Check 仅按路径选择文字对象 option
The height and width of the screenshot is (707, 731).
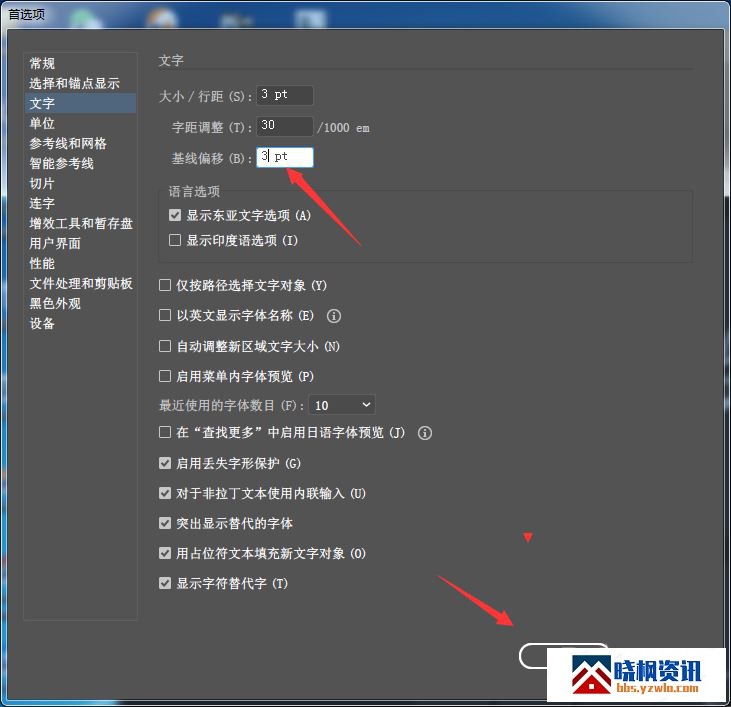165,286
